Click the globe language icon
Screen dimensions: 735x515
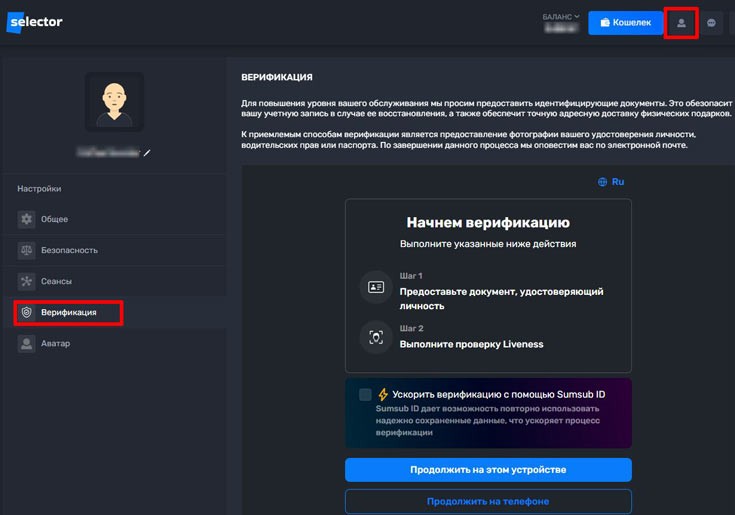[602, 182]
